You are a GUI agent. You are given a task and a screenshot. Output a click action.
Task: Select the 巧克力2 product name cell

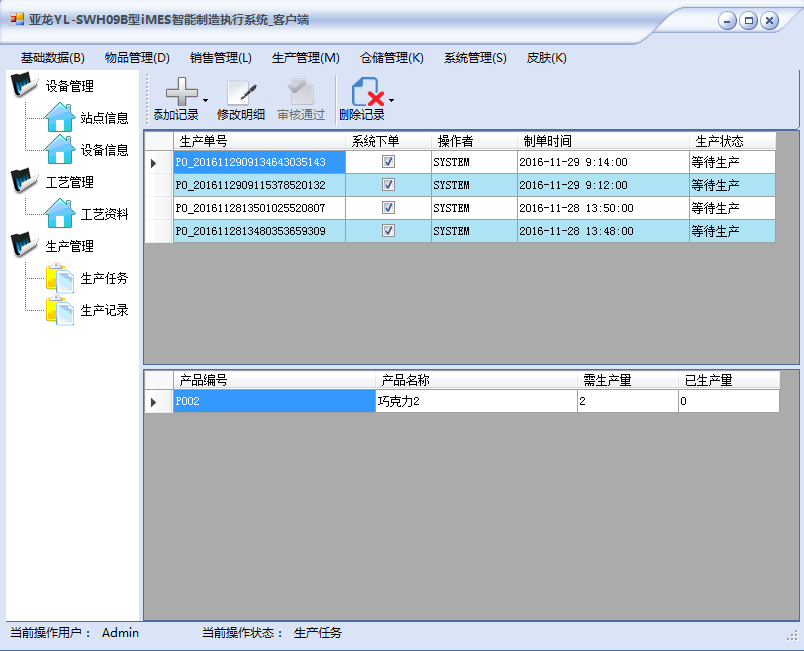tap(475, 402)
